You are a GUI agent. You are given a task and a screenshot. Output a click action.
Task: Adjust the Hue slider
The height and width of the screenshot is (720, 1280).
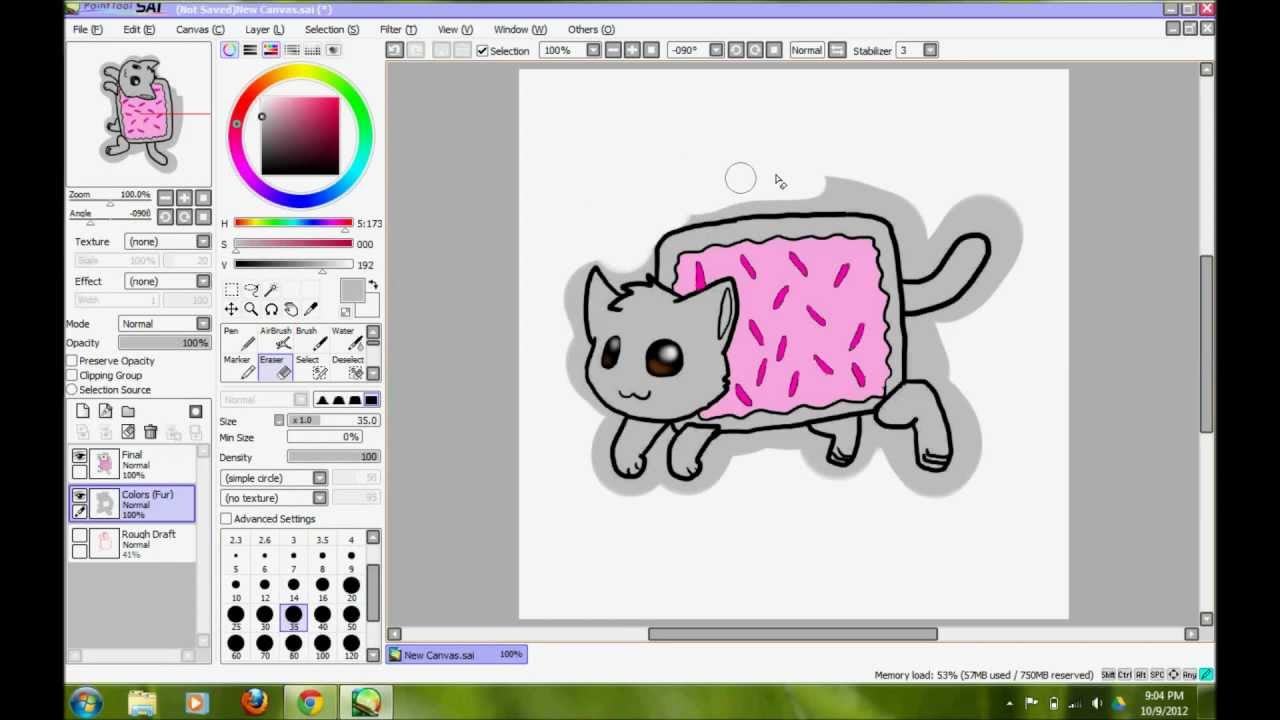[293, 224]
